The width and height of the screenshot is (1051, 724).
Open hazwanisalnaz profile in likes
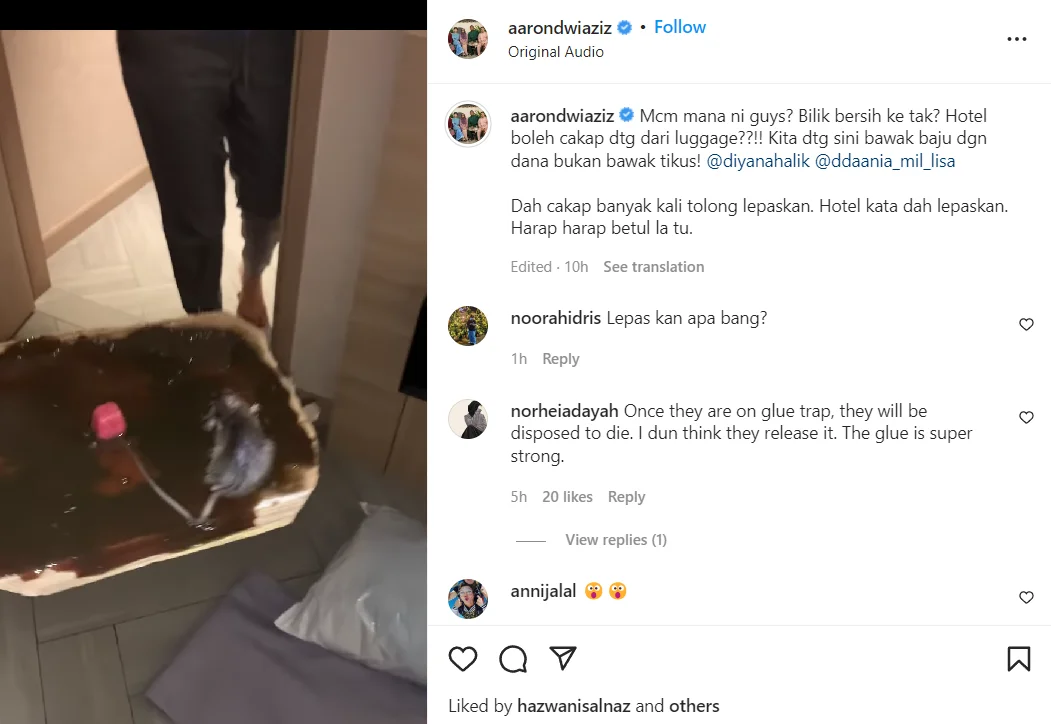(x=574, y=706)
